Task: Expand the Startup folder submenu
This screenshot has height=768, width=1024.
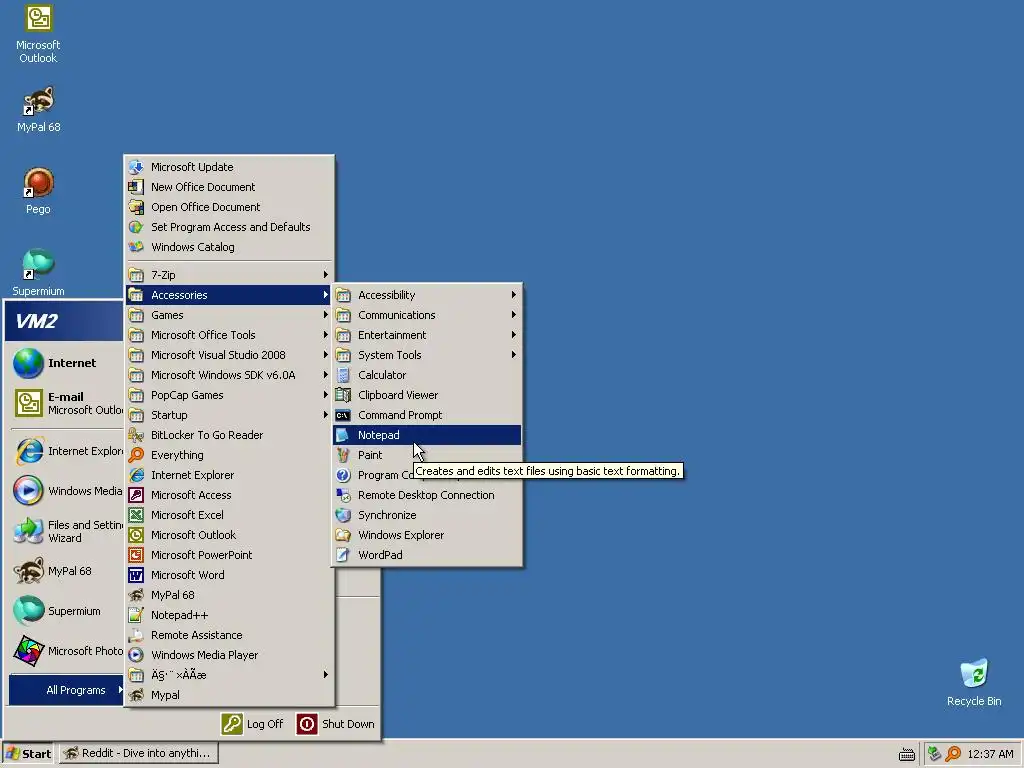Action: point(229,415)
